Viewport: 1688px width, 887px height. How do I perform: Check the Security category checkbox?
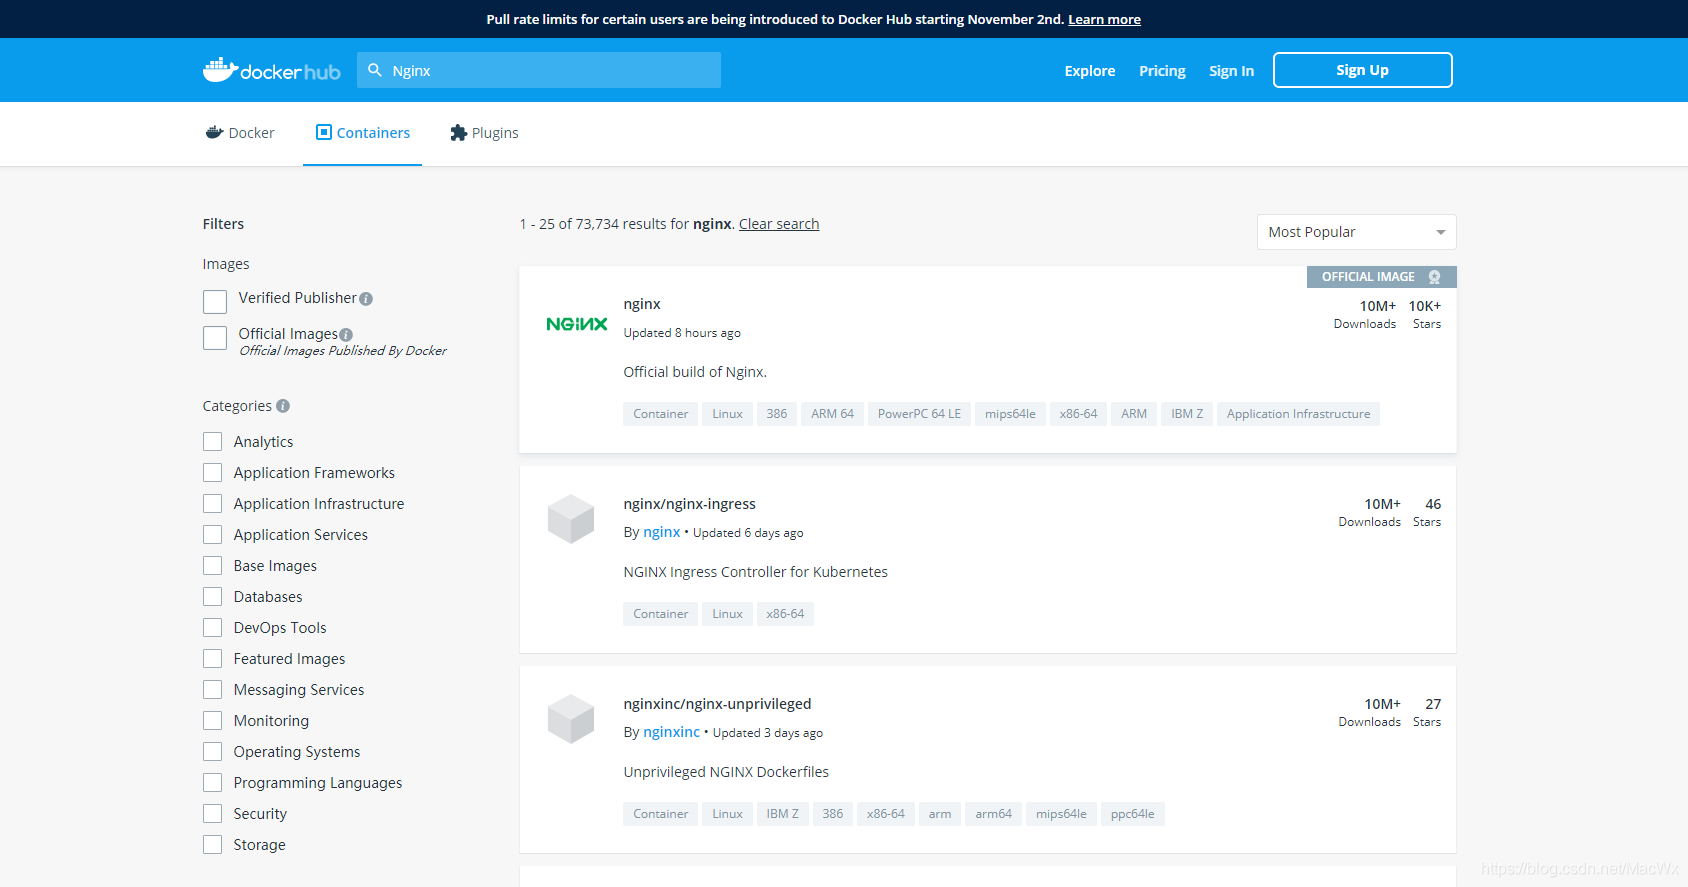[x=213, y=814]
